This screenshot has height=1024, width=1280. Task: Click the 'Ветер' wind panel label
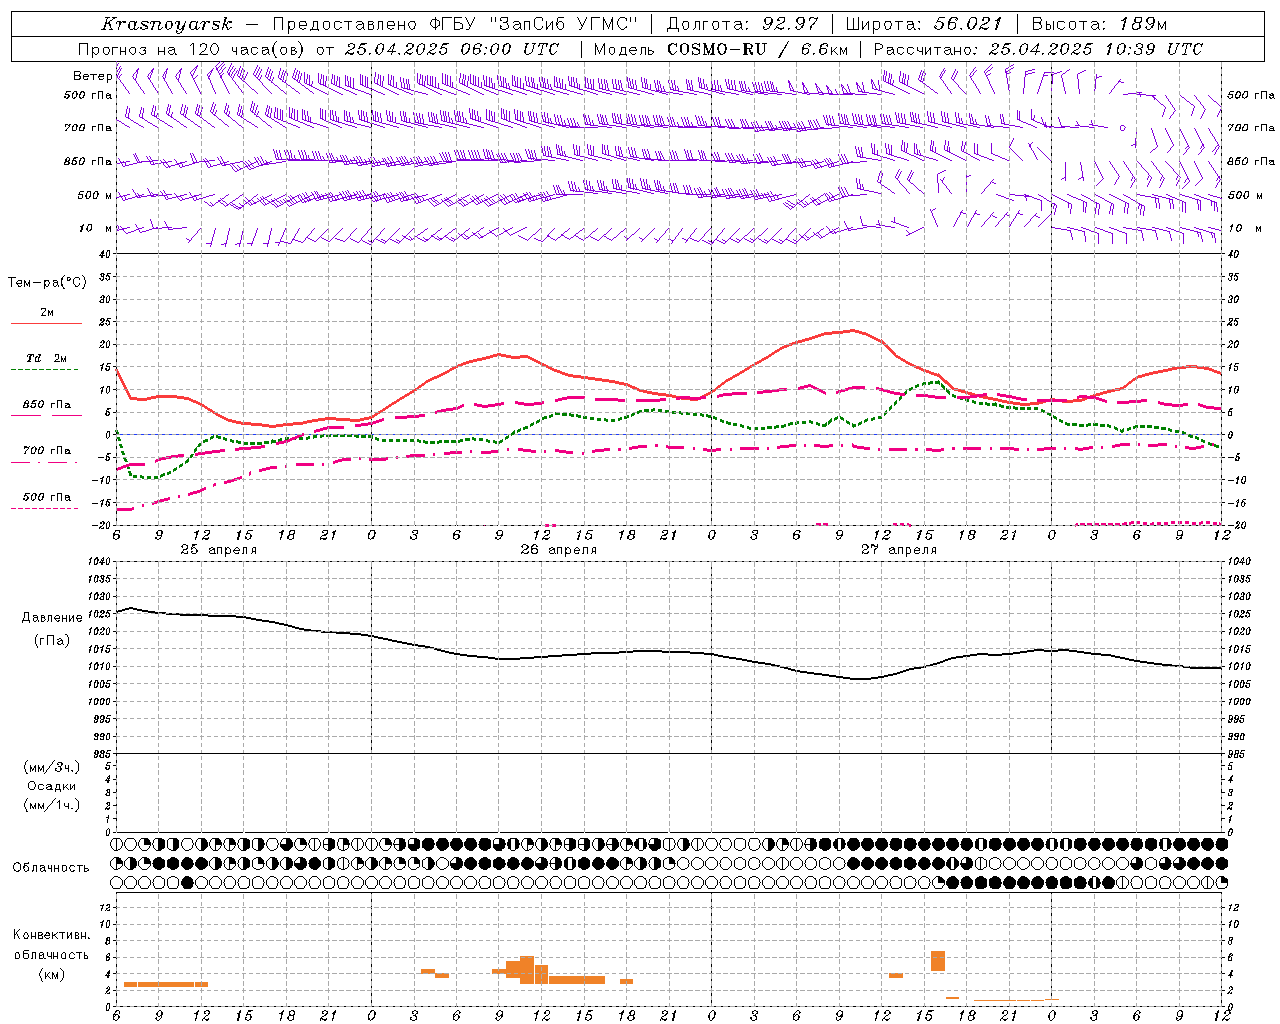91,76
